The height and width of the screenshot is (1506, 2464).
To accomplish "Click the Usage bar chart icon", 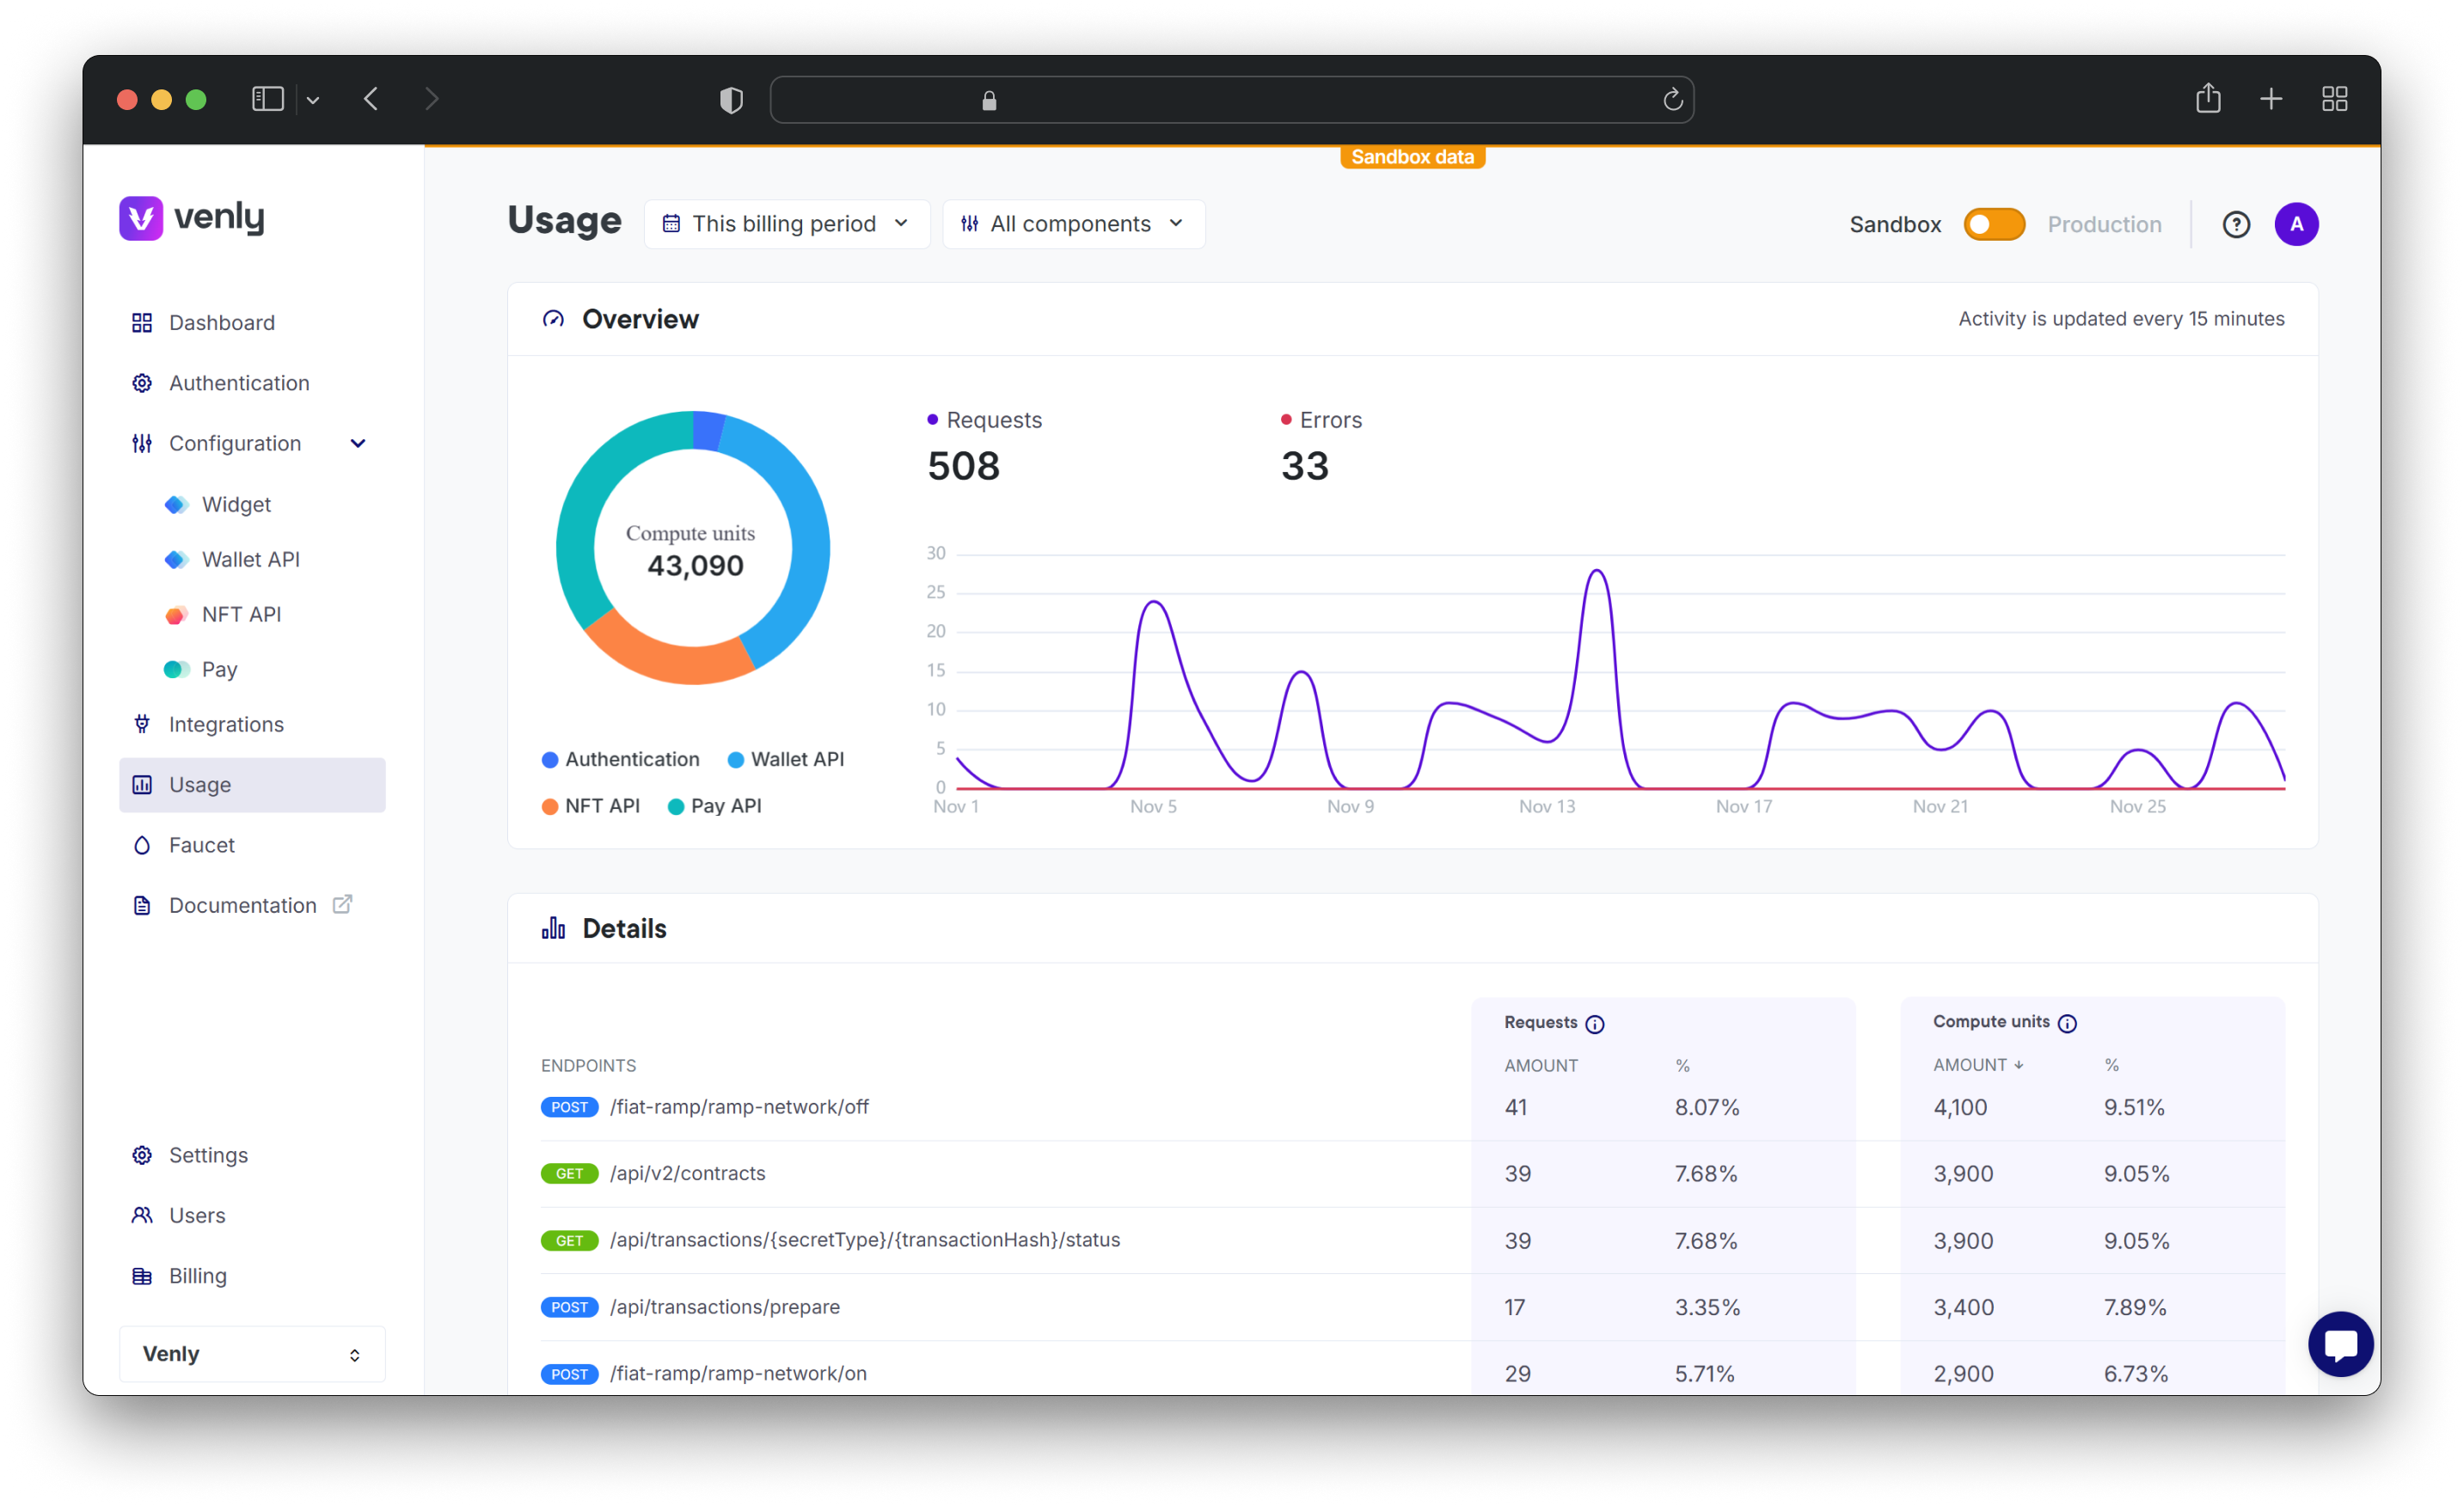I will [x=144, y=785].
